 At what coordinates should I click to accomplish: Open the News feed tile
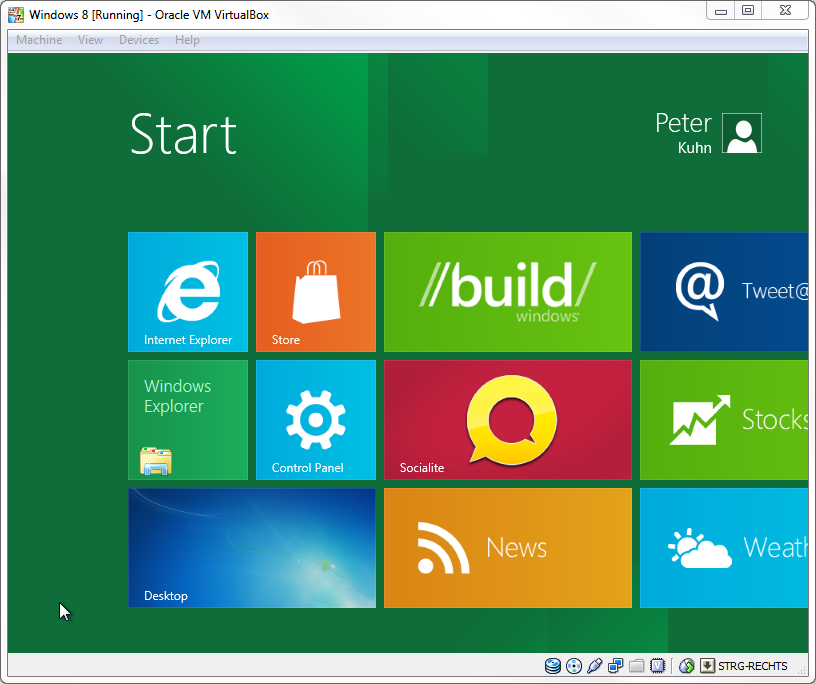[x=508, y=548]
